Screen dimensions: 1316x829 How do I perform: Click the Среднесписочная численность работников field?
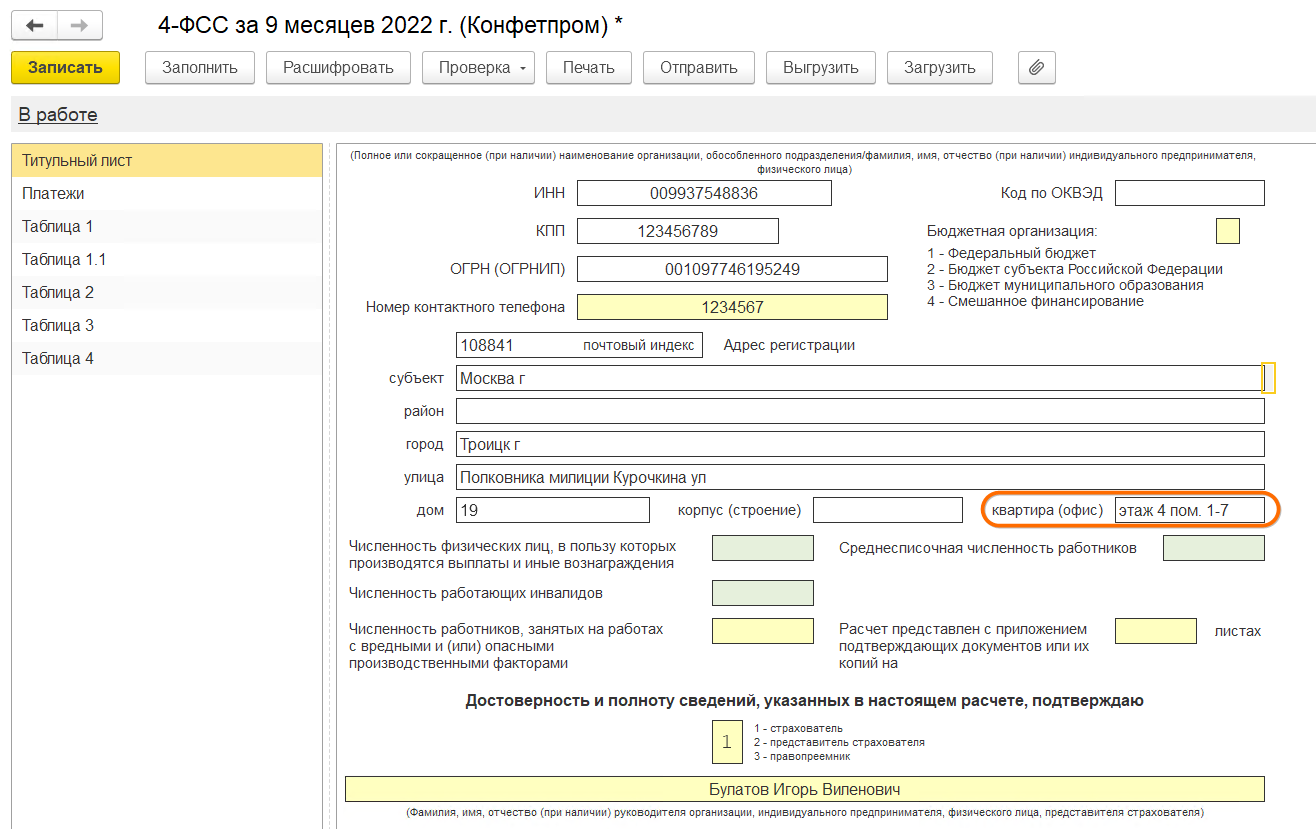point(1214,548)
